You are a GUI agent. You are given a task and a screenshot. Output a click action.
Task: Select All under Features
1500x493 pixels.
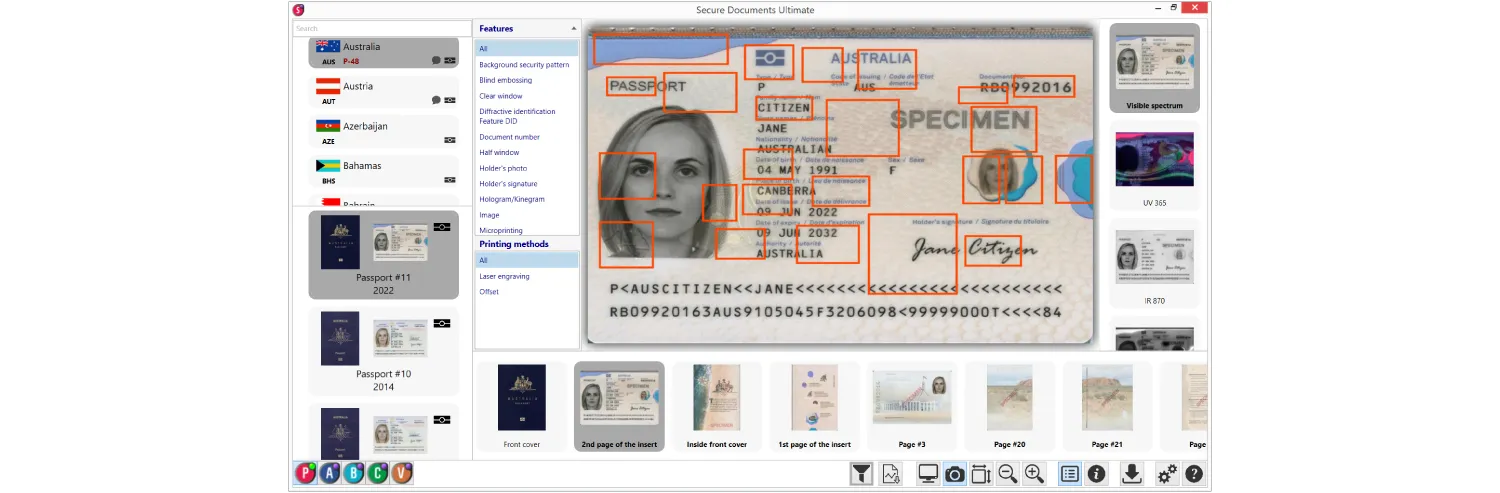[526, 48]
